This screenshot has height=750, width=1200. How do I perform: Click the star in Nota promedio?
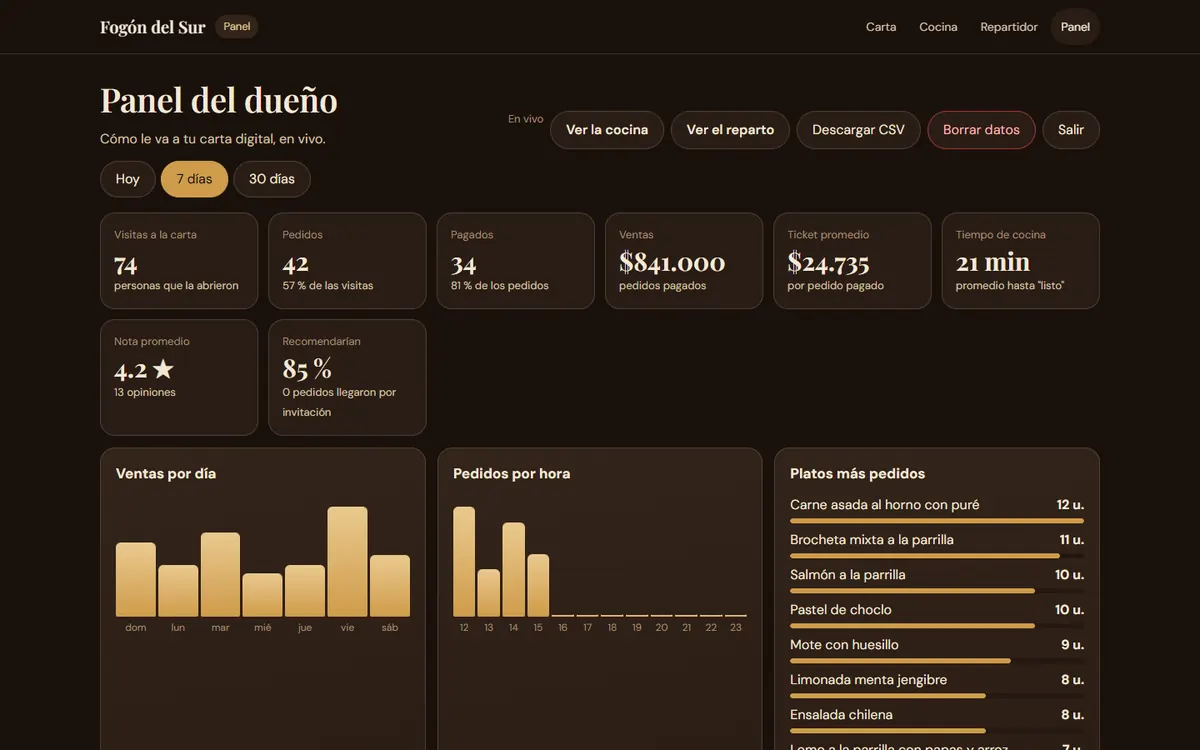point(163,370)
